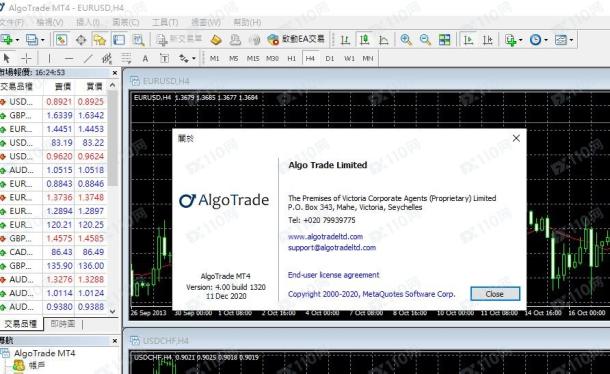610x374 pixels.
Task: Set timeframe to D1
Action: coord(330,58)
